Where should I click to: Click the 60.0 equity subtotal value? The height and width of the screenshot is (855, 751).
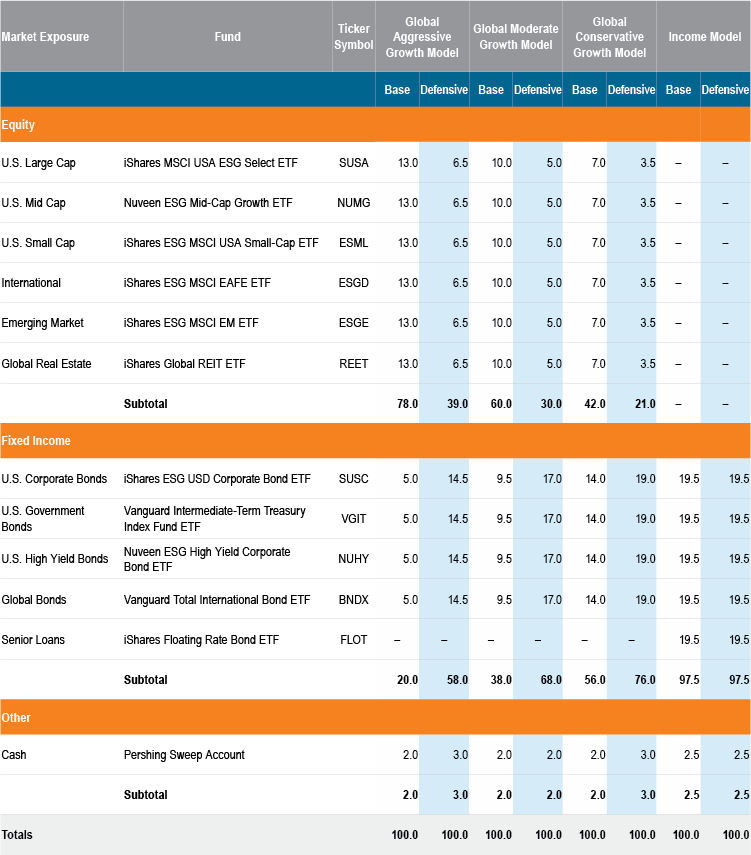(x=501, y=404)
